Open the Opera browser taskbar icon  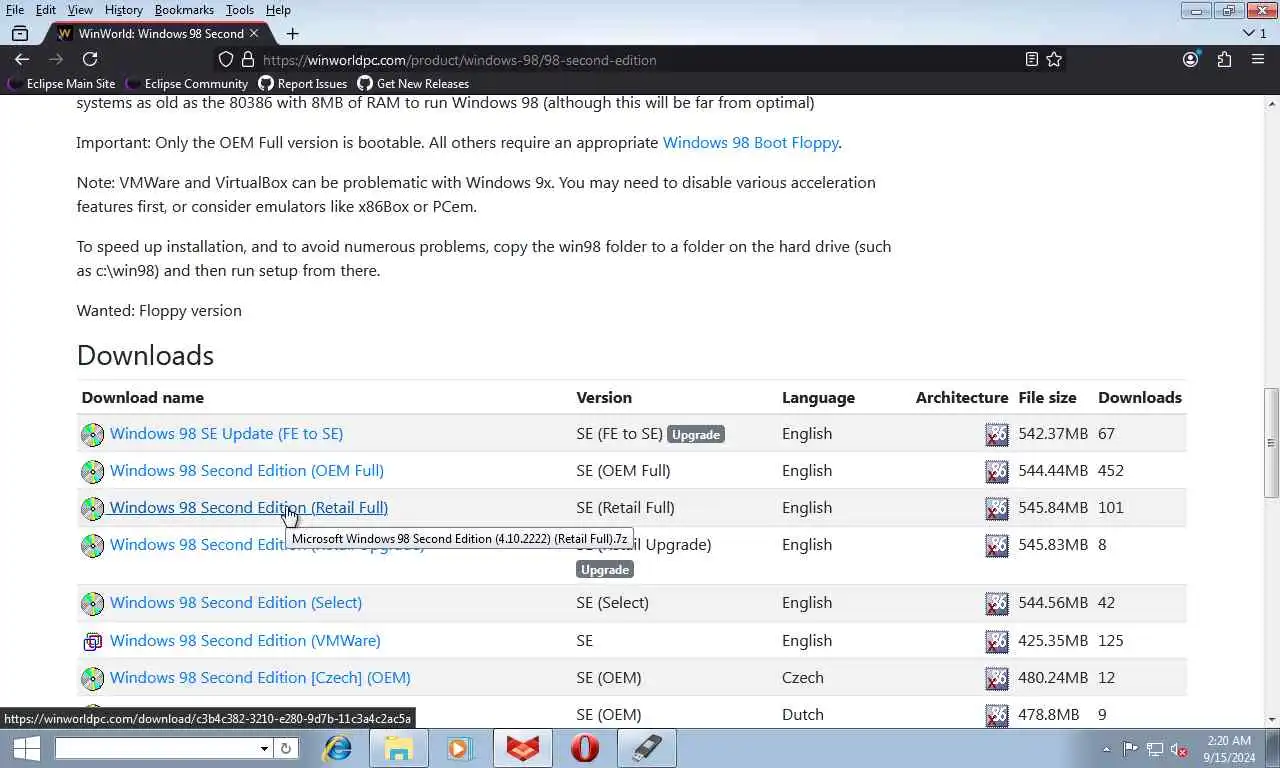[x=584, y=748]
